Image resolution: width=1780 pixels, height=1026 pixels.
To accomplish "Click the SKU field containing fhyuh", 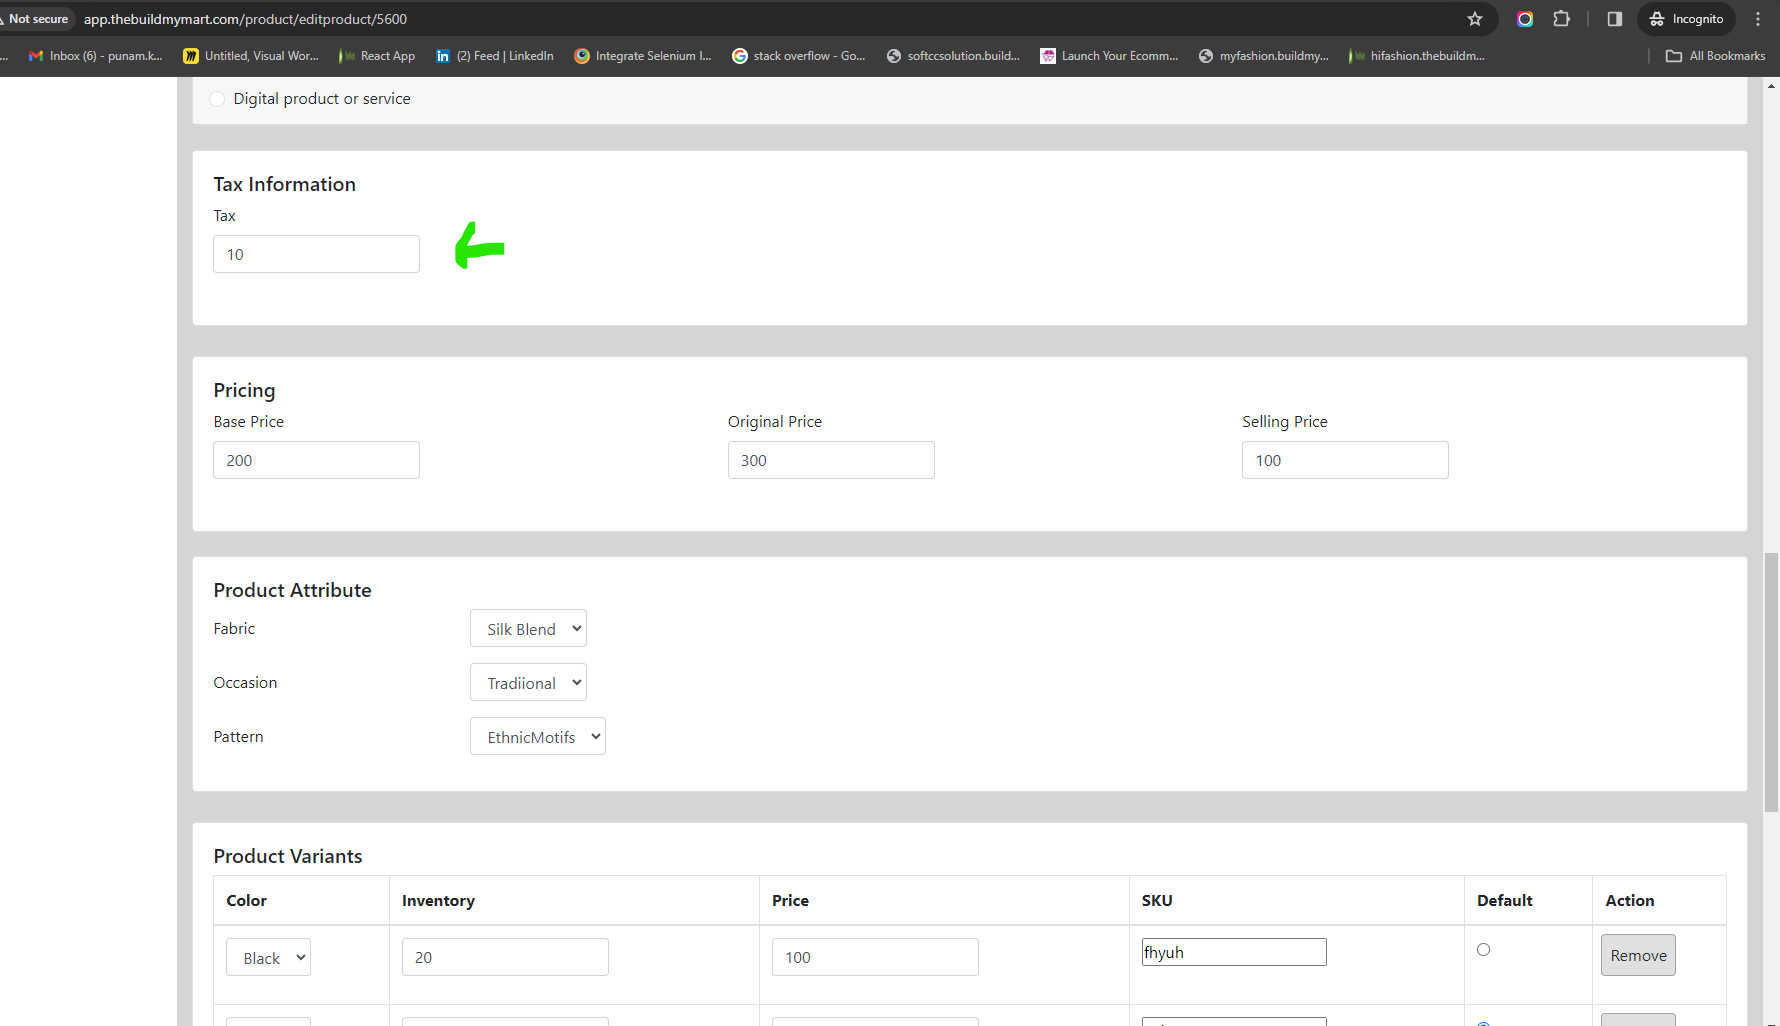I will pyautogui.click(x=1234, y=952).
